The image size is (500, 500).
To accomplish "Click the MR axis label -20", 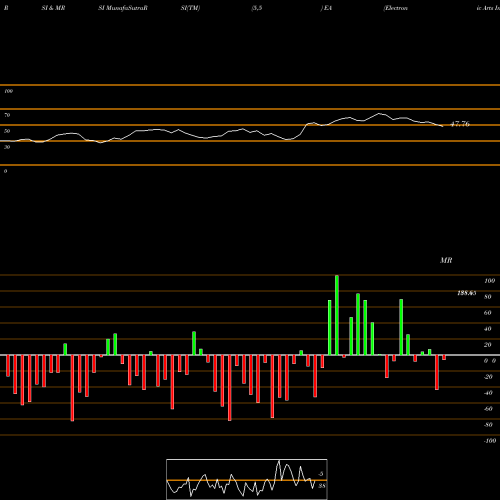I will 488,377.
